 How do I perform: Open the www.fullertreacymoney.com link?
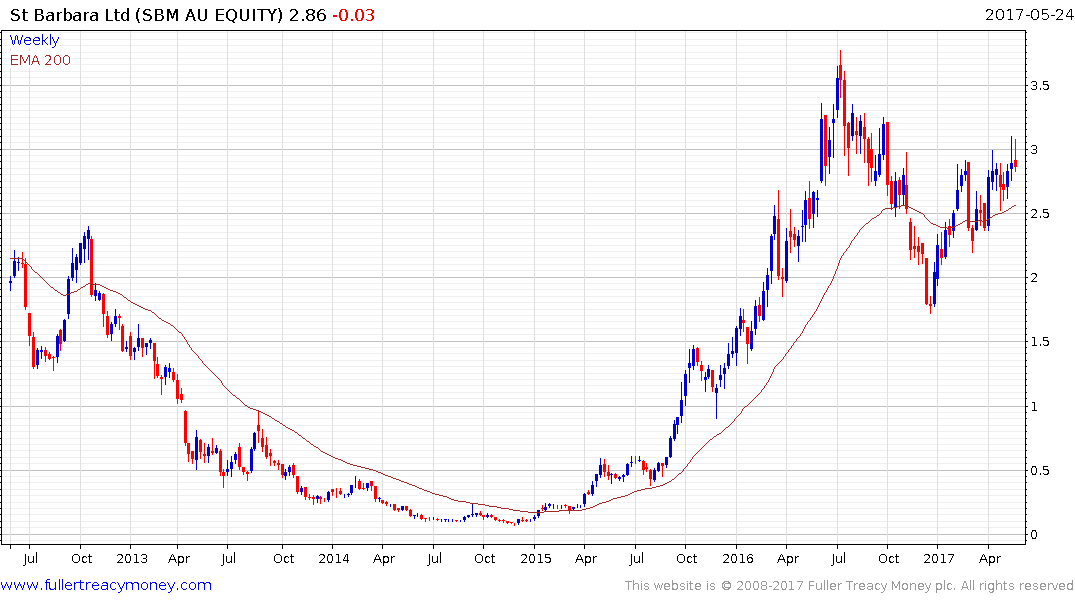click(106, 585)
